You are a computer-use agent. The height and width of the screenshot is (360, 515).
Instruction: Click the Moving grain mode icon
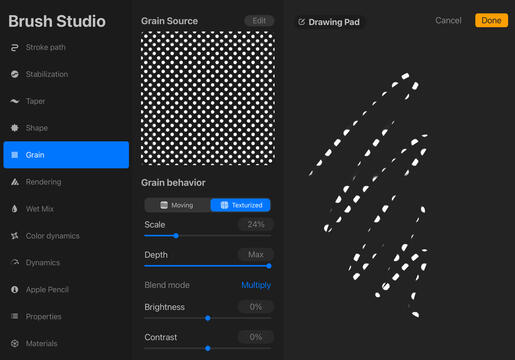point(164,205)
